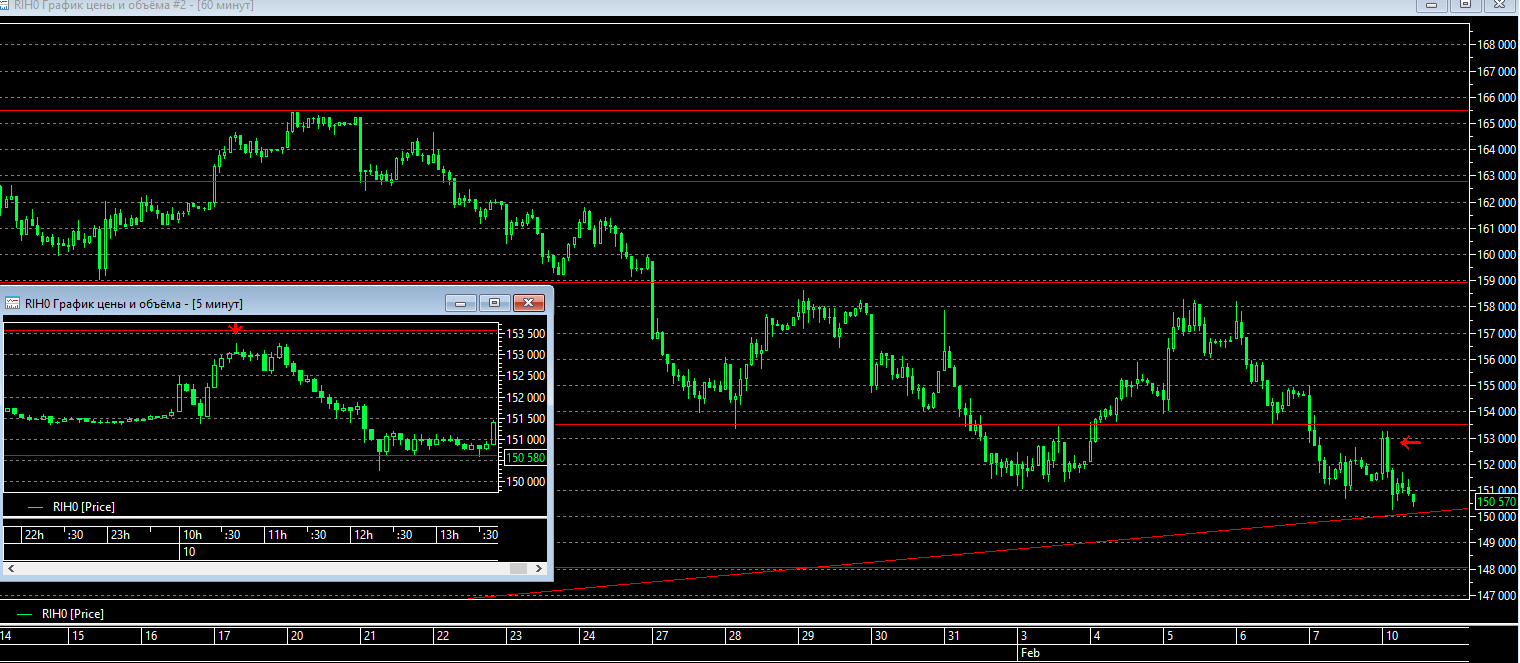This screenshot has width=1520, height=663.
Task: Minimize the 5-minute chart window
Action: pyautogui.click(x=460, y=302)
